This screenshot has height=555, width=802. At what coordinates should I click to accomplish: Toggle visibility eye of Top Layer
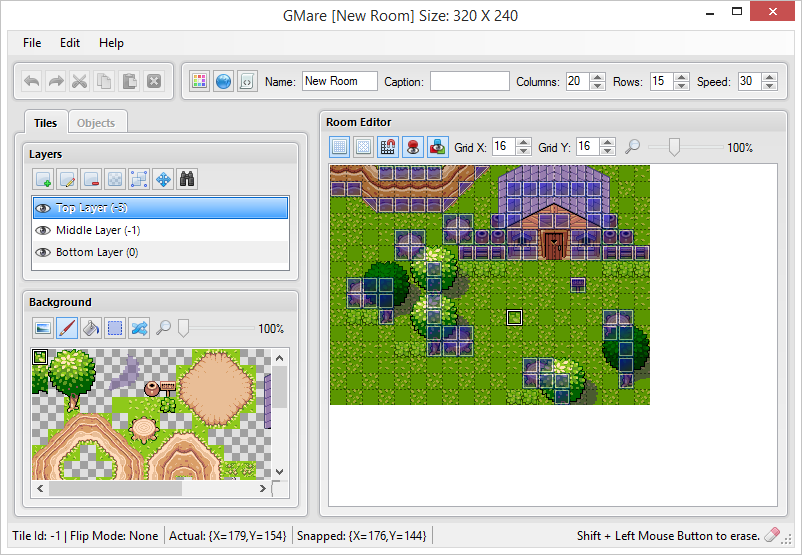coord(43,208)
